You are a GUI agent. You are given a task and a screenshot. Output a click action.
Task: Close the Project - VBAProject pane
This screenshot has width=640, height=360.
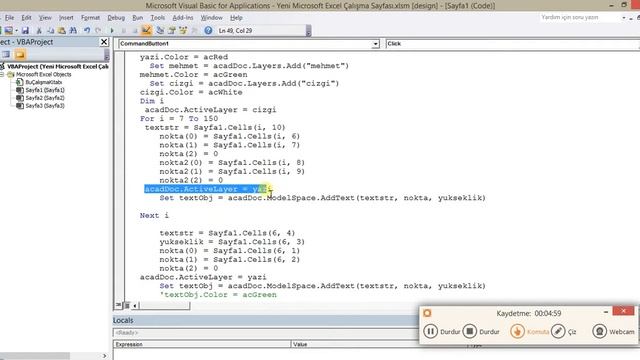104,42
